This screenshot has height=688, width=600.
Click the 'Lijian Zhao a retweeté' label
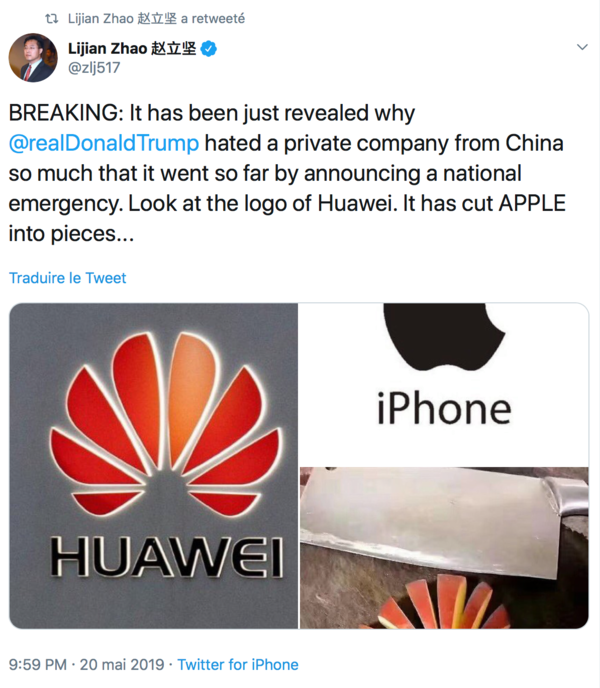click(156, 18)
